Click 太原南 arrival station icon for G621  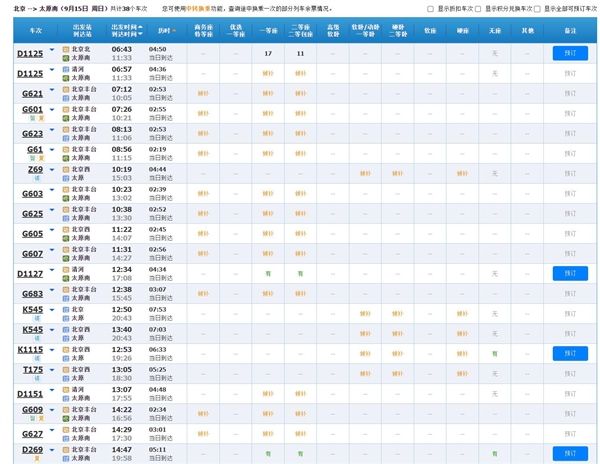(66, 98)
